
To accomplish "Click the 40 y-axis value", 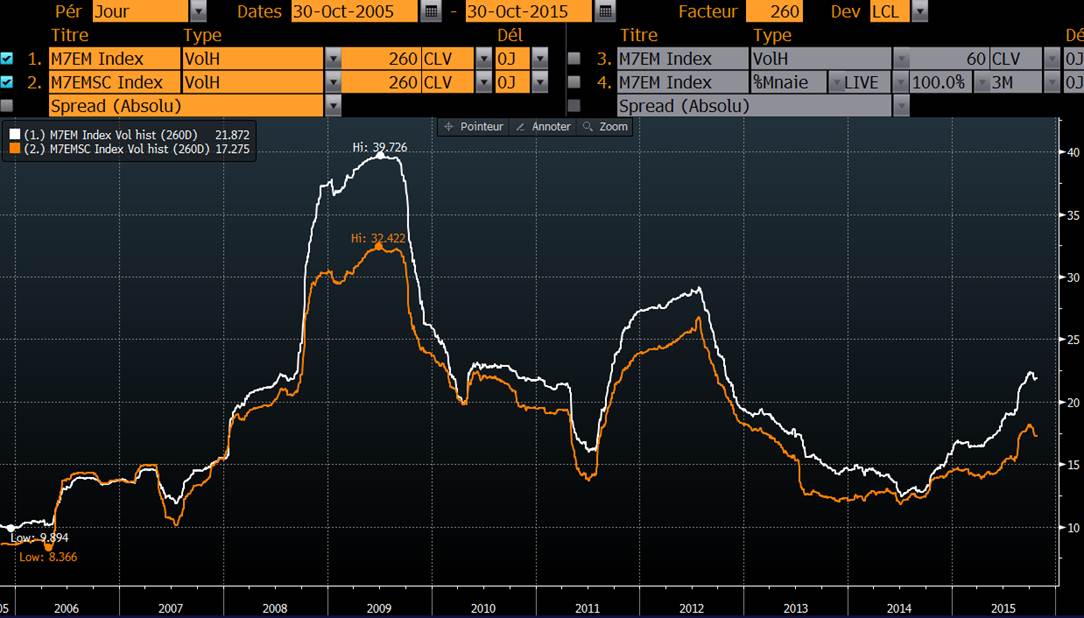I will pyautogui.click(x=1073, y=152).
